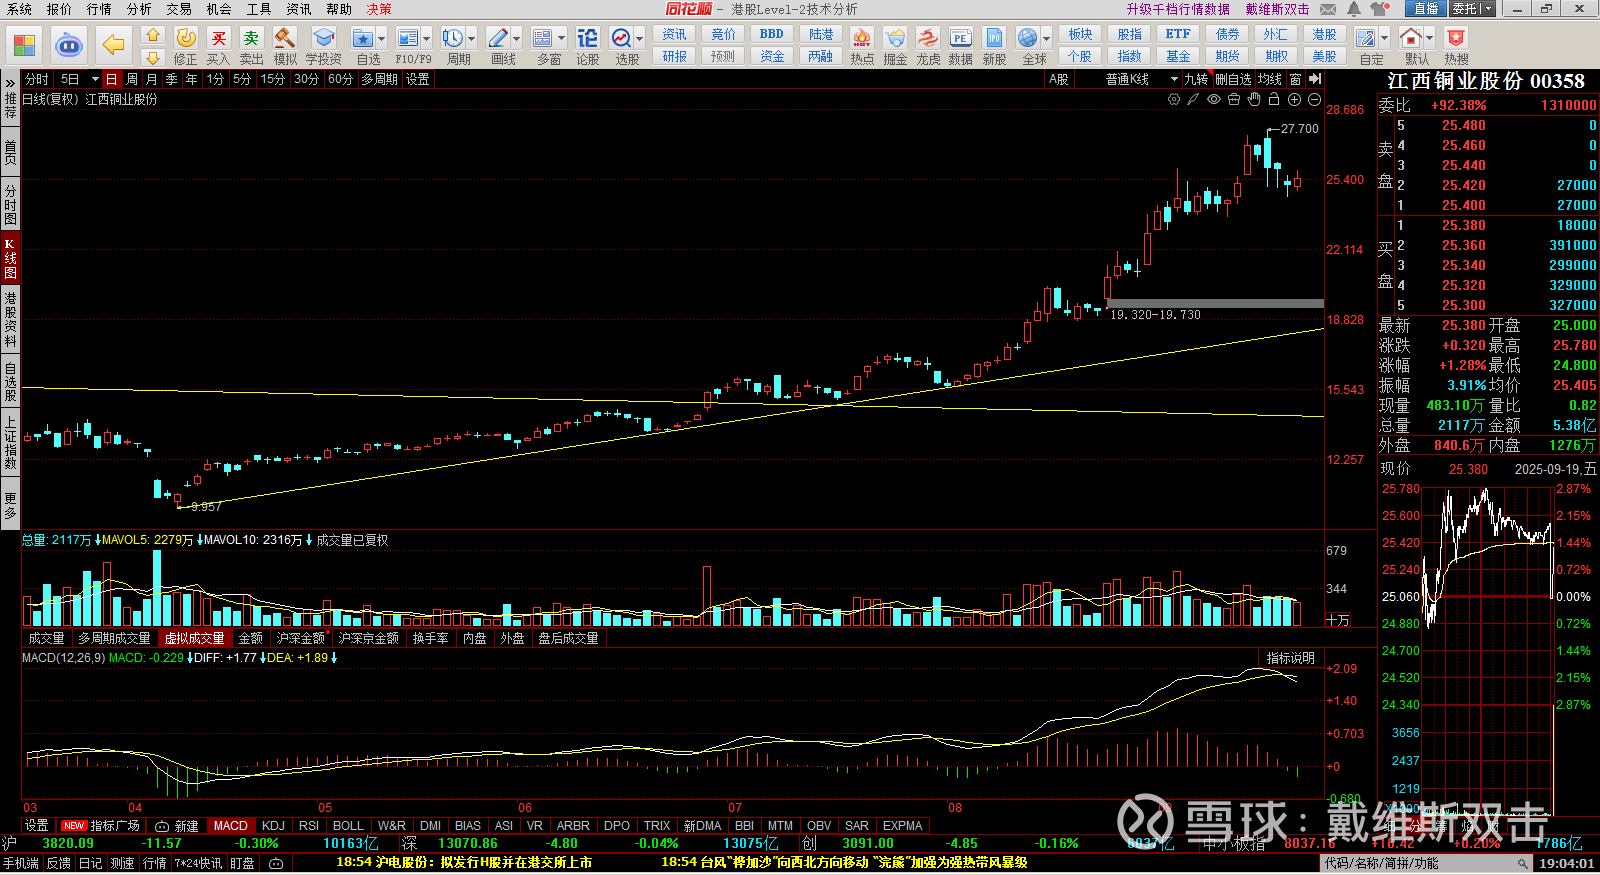Click the 买入 buy icon

click(x=218, y=38)
